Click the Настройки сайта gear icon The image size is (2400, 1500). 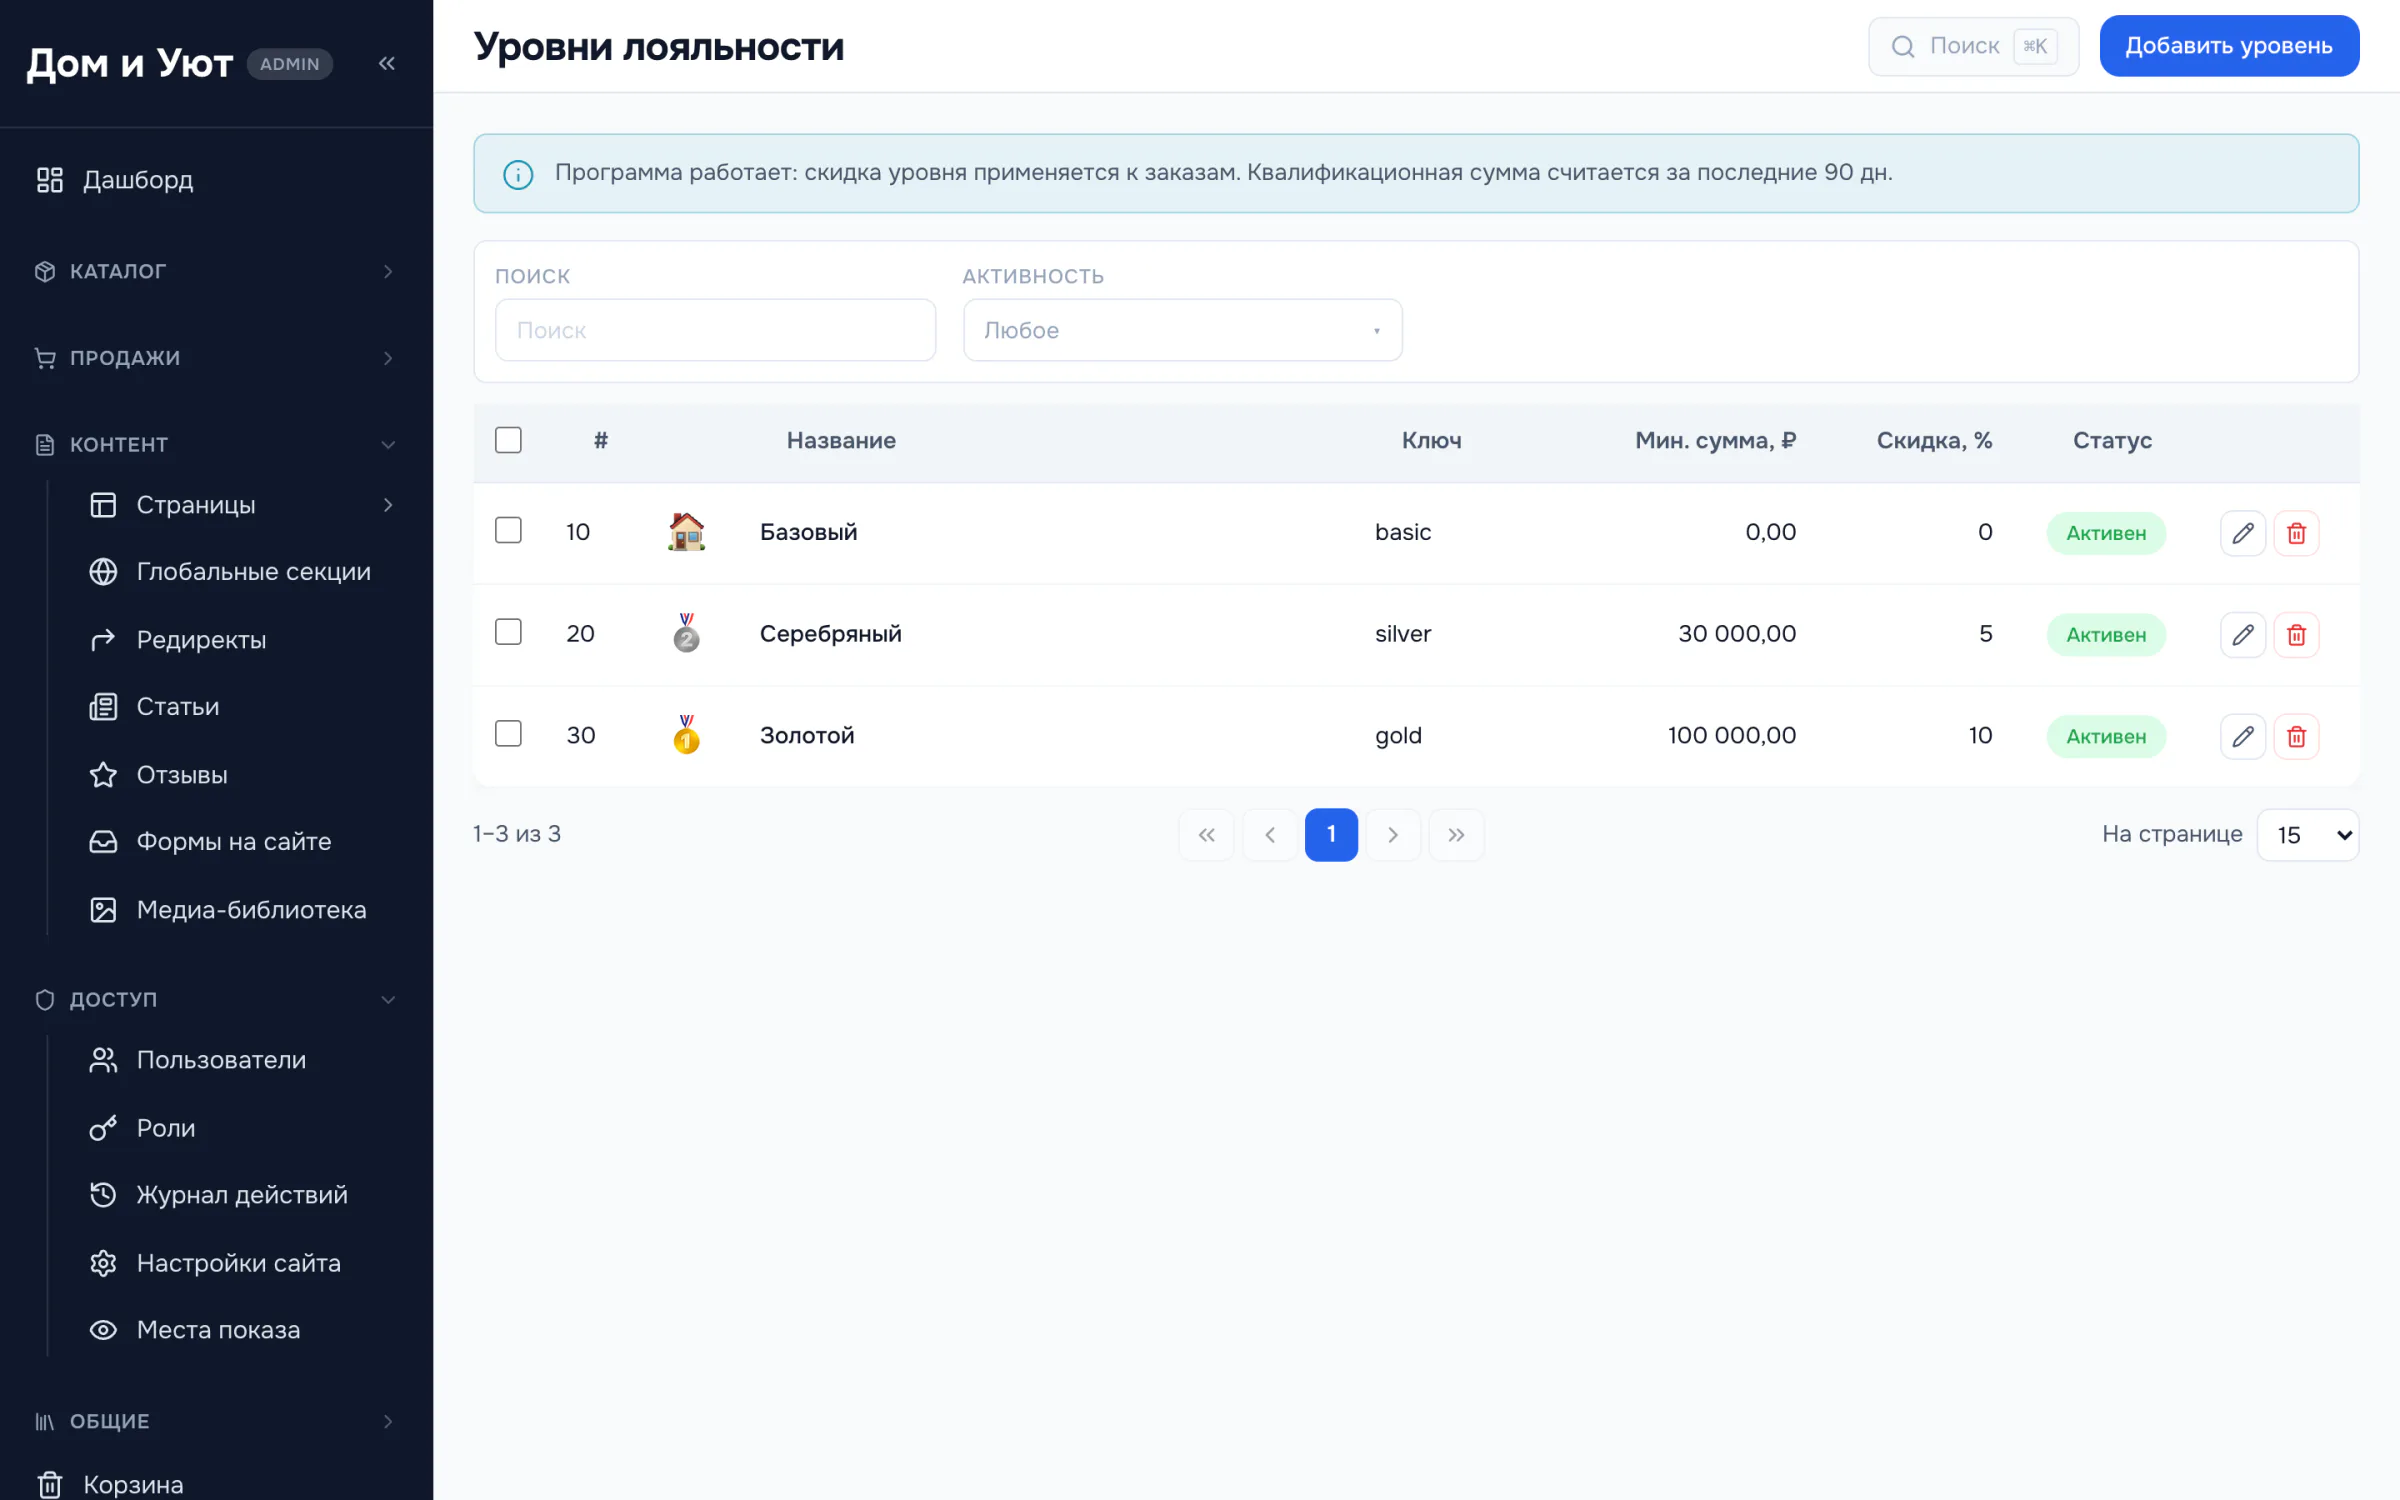coord(103,1263)
